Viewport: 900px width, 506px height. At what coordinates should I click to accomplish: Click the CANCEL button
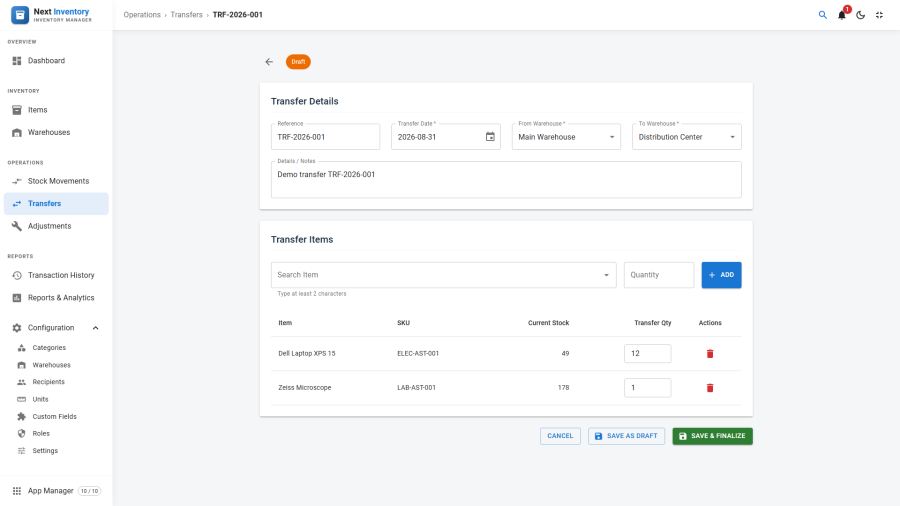560,436
